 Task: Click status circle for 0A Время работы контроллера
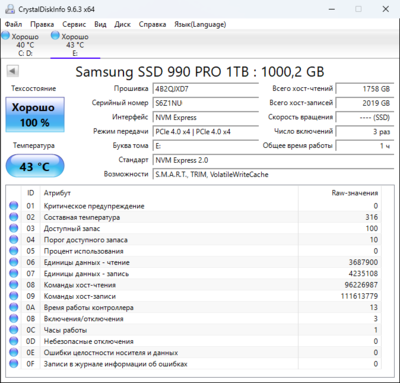click(14, 307)
